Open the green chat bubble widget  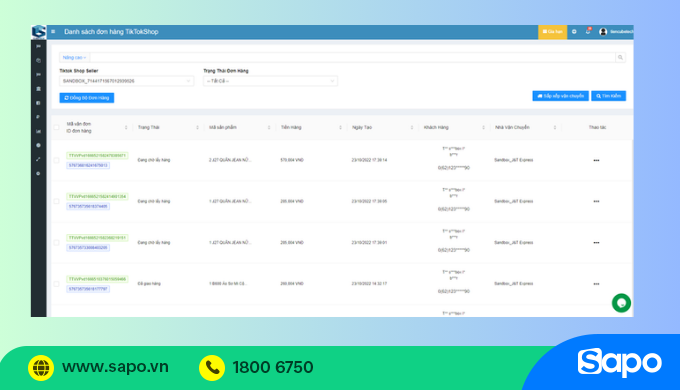tap(621, 303)
